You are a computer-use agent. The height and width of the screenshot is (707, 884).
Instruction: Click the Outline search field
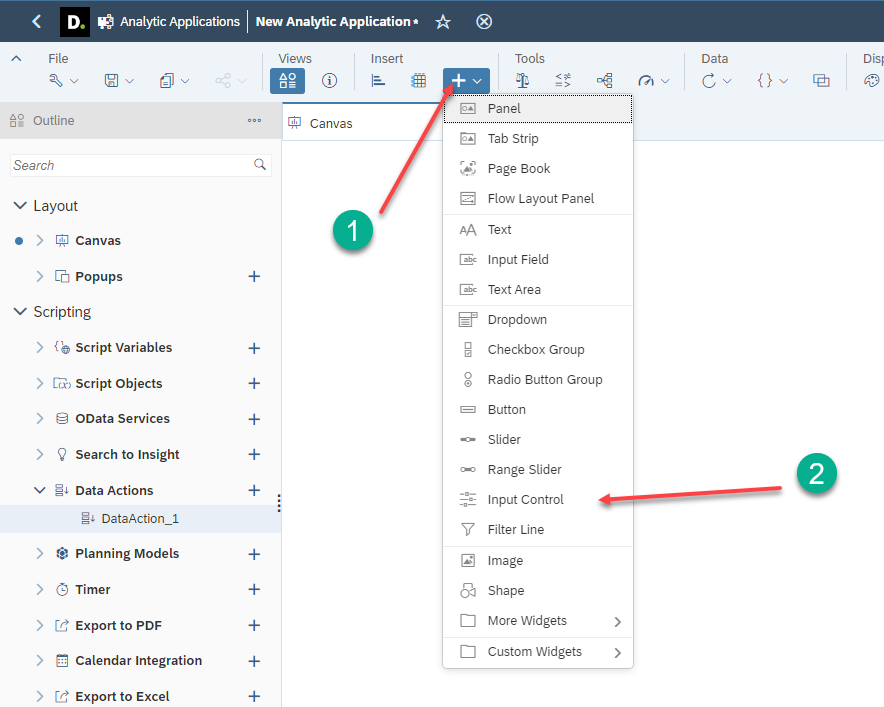[130, 165]
